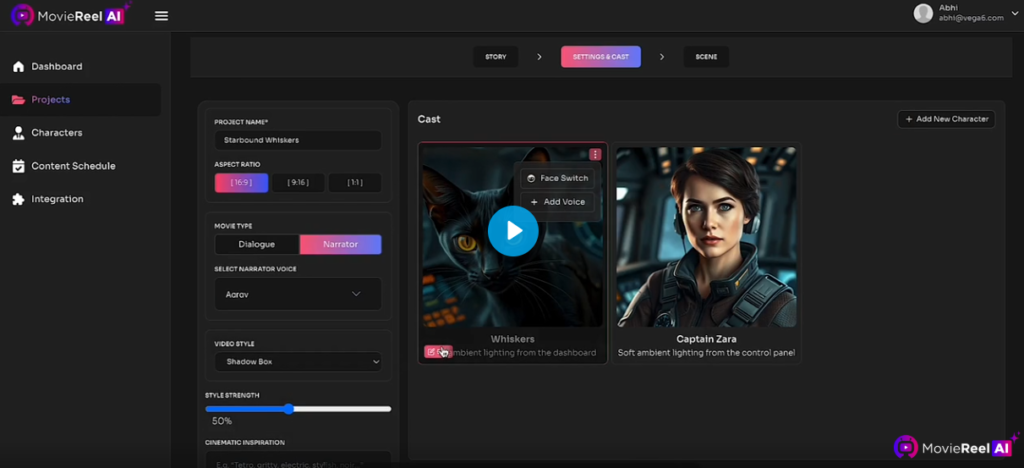
Task: Click the Dashboard home icon in sidebar
Action: pos(18,67)
